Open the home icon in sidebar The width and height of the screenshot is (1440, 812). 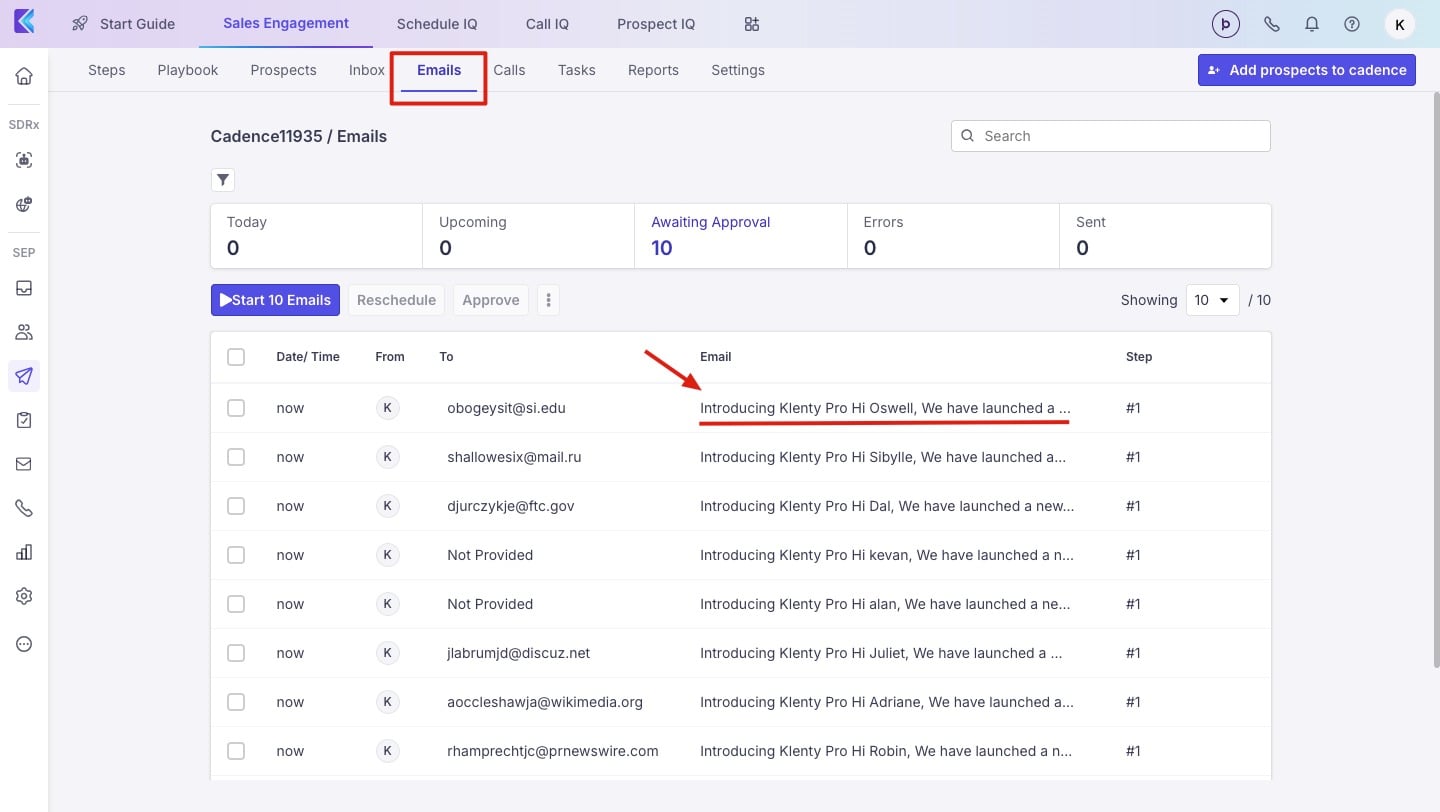tap(24, 76)
